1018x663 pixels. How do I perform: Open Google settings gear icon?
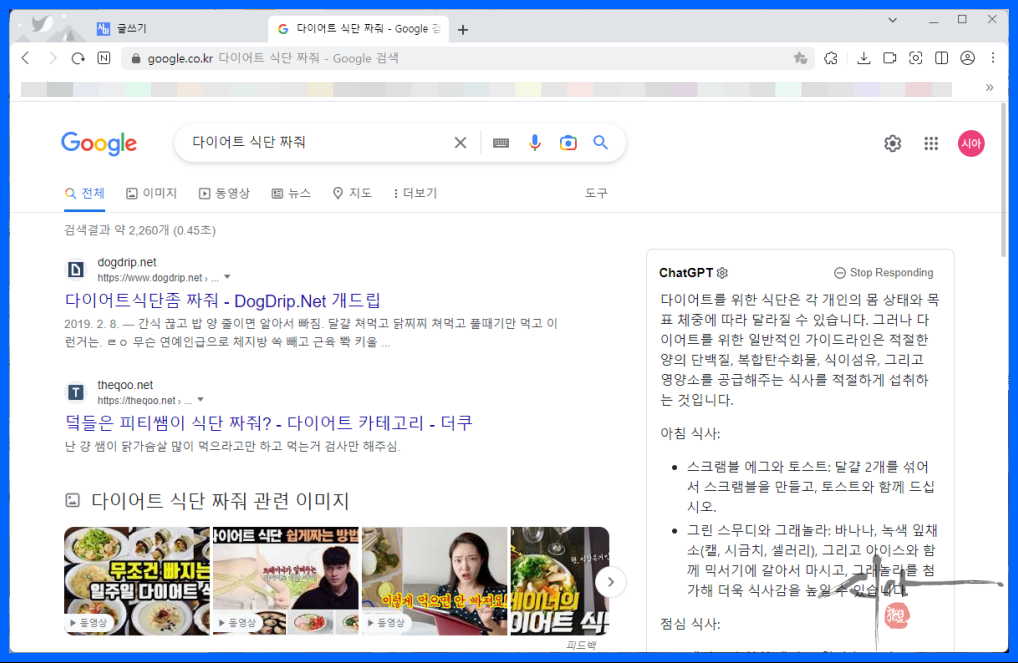tap(893, 144)
